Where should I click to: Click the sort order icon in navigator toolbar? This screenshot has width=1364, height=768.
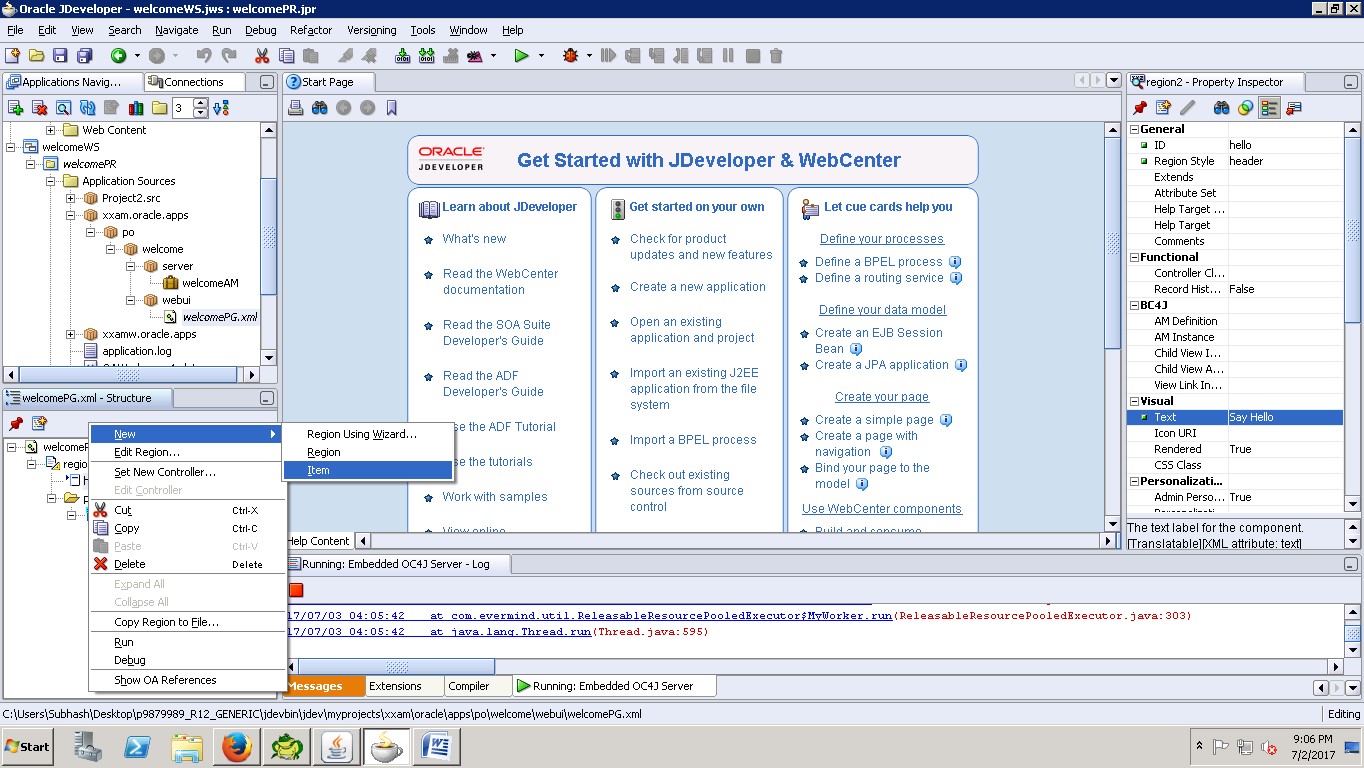(x=222, y=108)
